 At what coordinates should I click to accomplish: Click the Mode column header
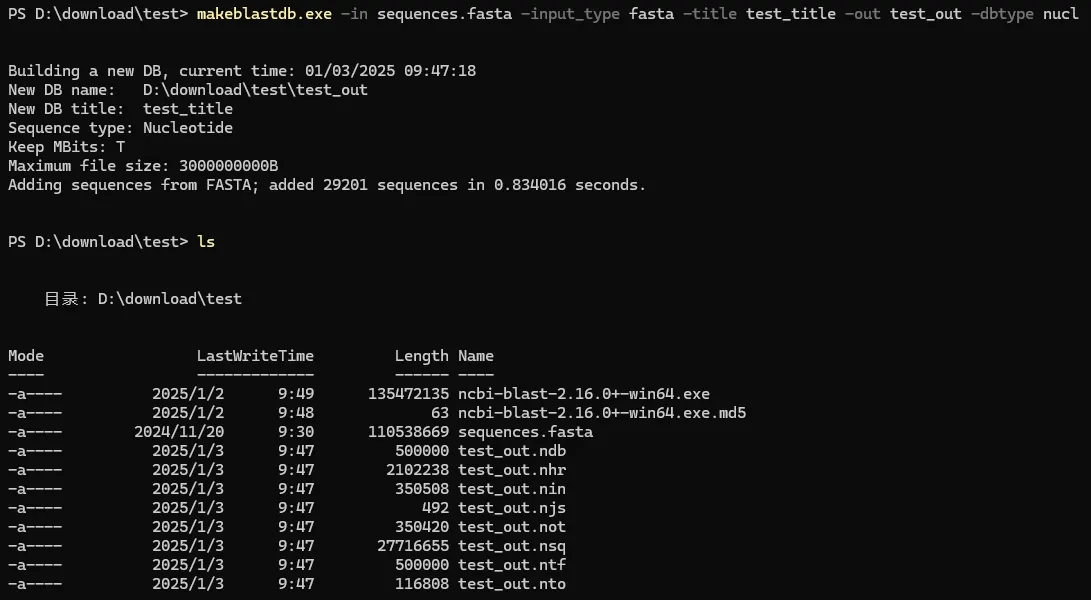[26, 356]
